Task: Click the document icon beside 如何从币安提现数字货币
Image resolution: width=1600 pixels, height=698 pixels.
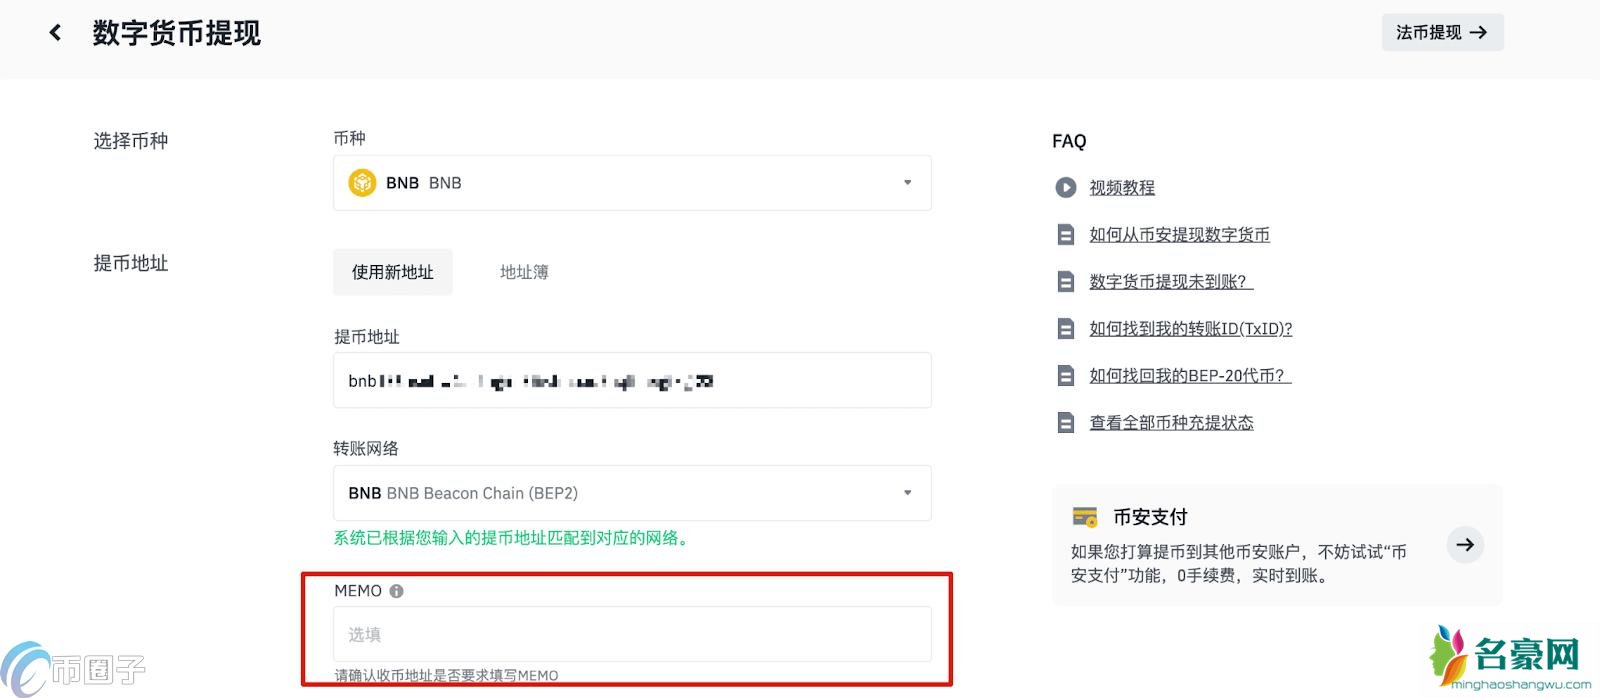Action: (x=1065, y=235)
